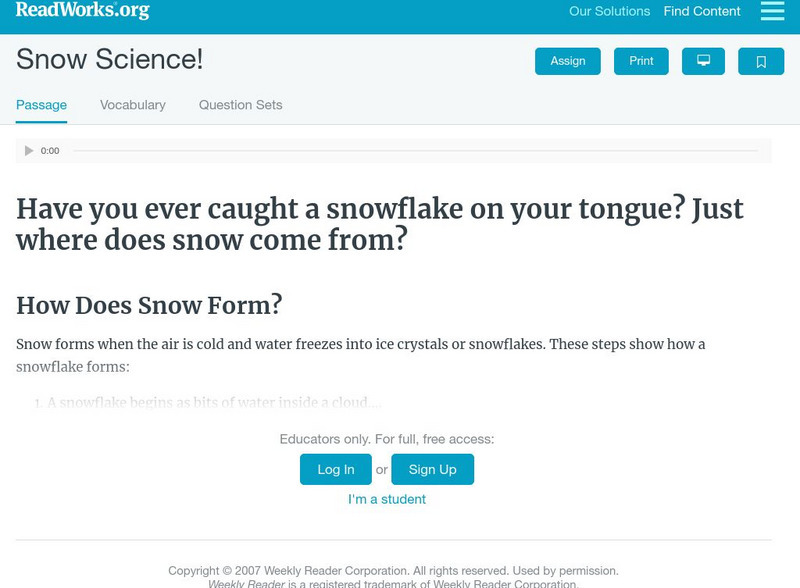
Task: Click the projector view monitor icon
Action: click(x=703, y=61)
